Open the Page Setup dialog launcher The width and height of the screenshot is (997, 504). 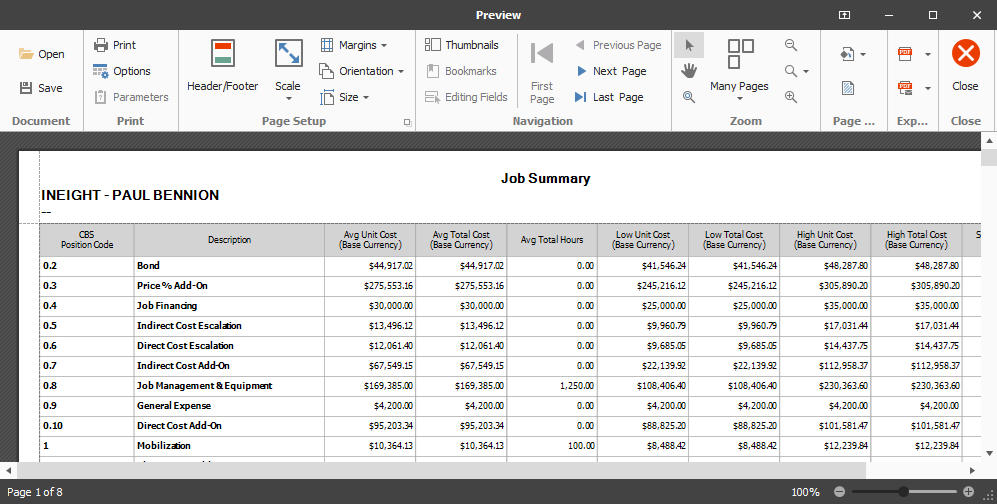[407, 122]
